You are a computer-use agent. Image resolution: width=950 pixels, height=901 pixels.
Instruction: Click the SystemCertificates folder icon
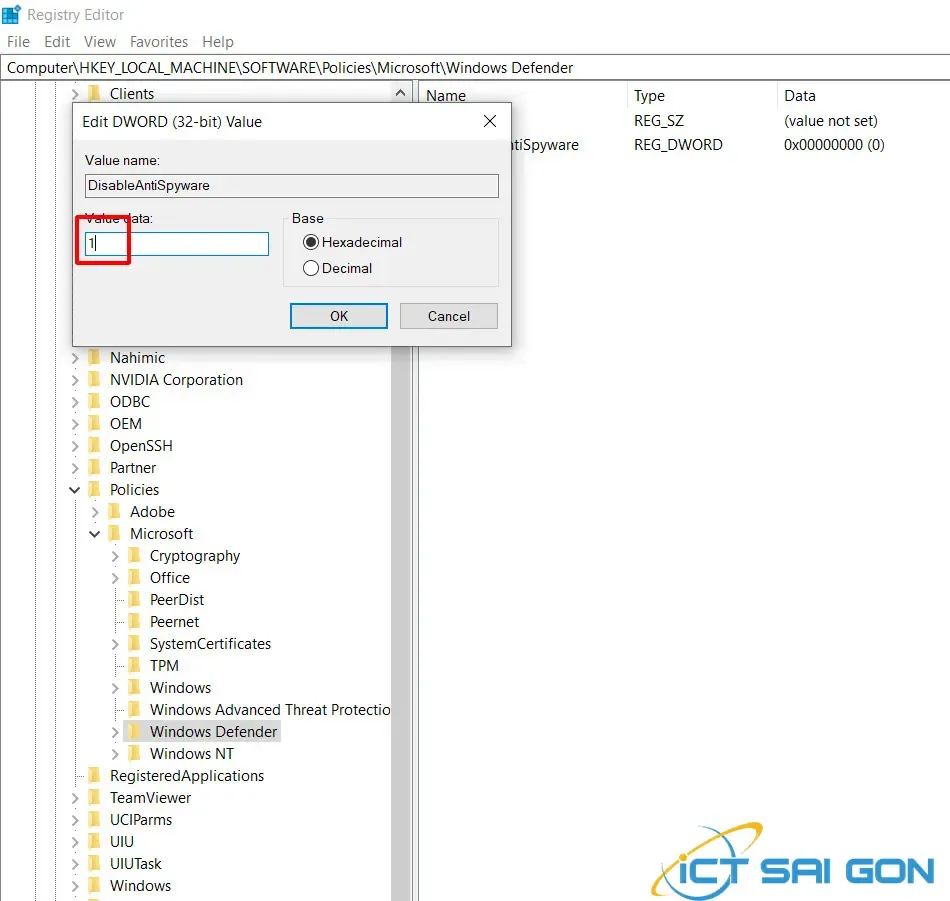click(134, 643)
